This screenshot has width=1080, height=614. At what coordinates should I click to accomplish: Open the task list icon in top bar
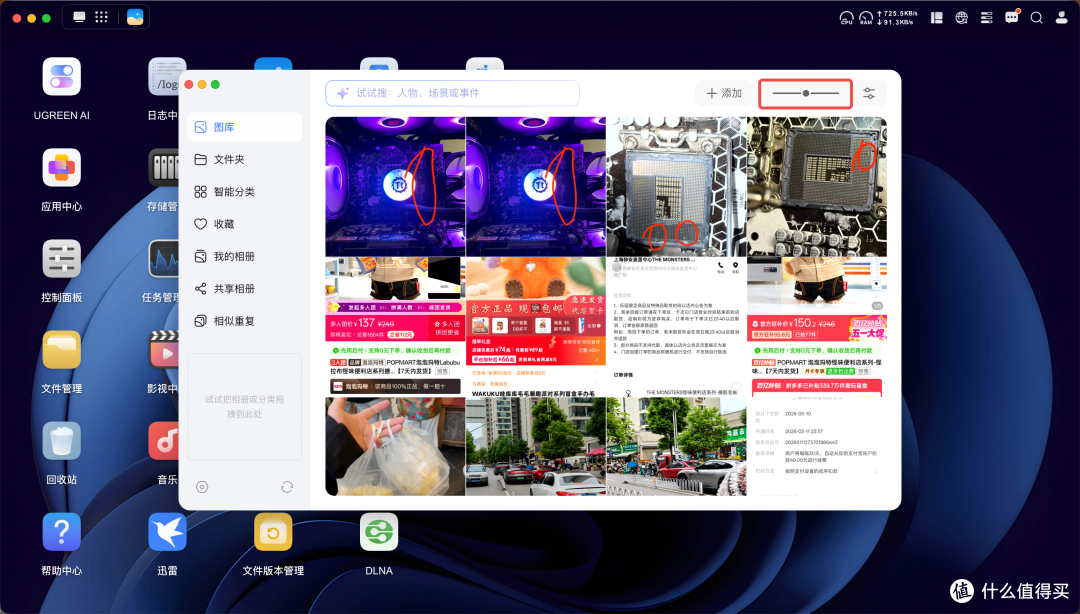tap(986, 18)
